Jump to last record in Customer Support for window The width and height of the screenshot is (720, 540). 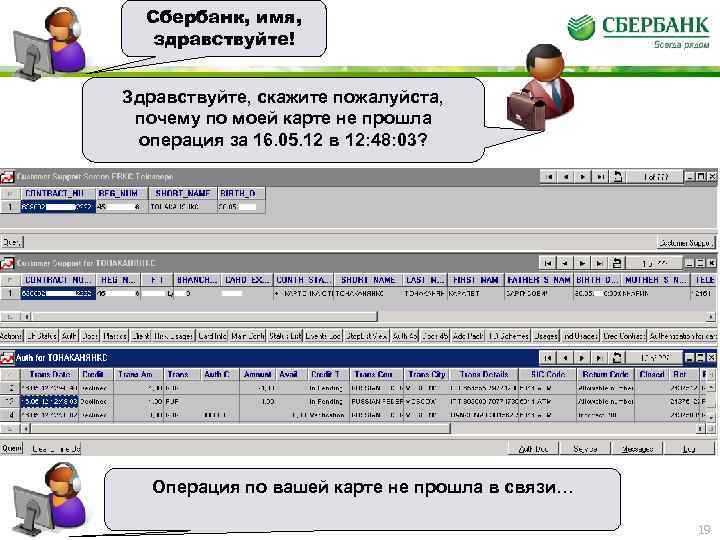tap(599, 263)
